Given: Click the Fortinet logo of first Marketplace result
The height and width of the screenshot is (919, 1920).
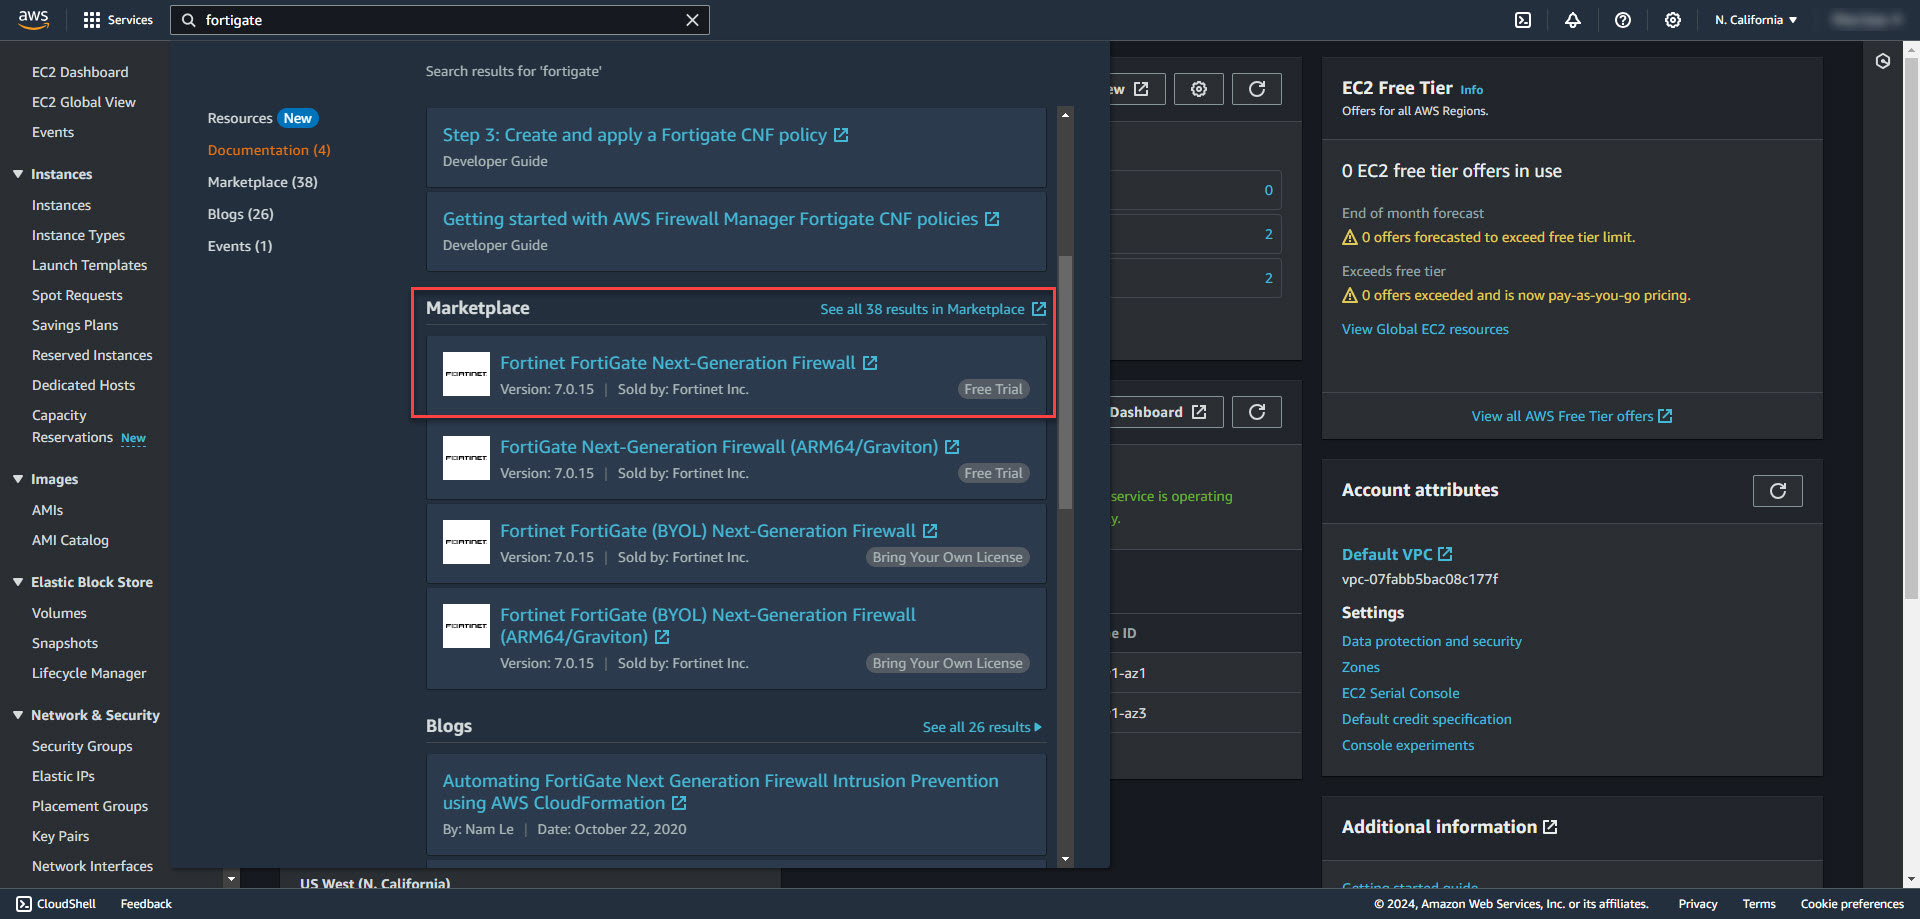Looking at the screenshot, I should 466,374.
